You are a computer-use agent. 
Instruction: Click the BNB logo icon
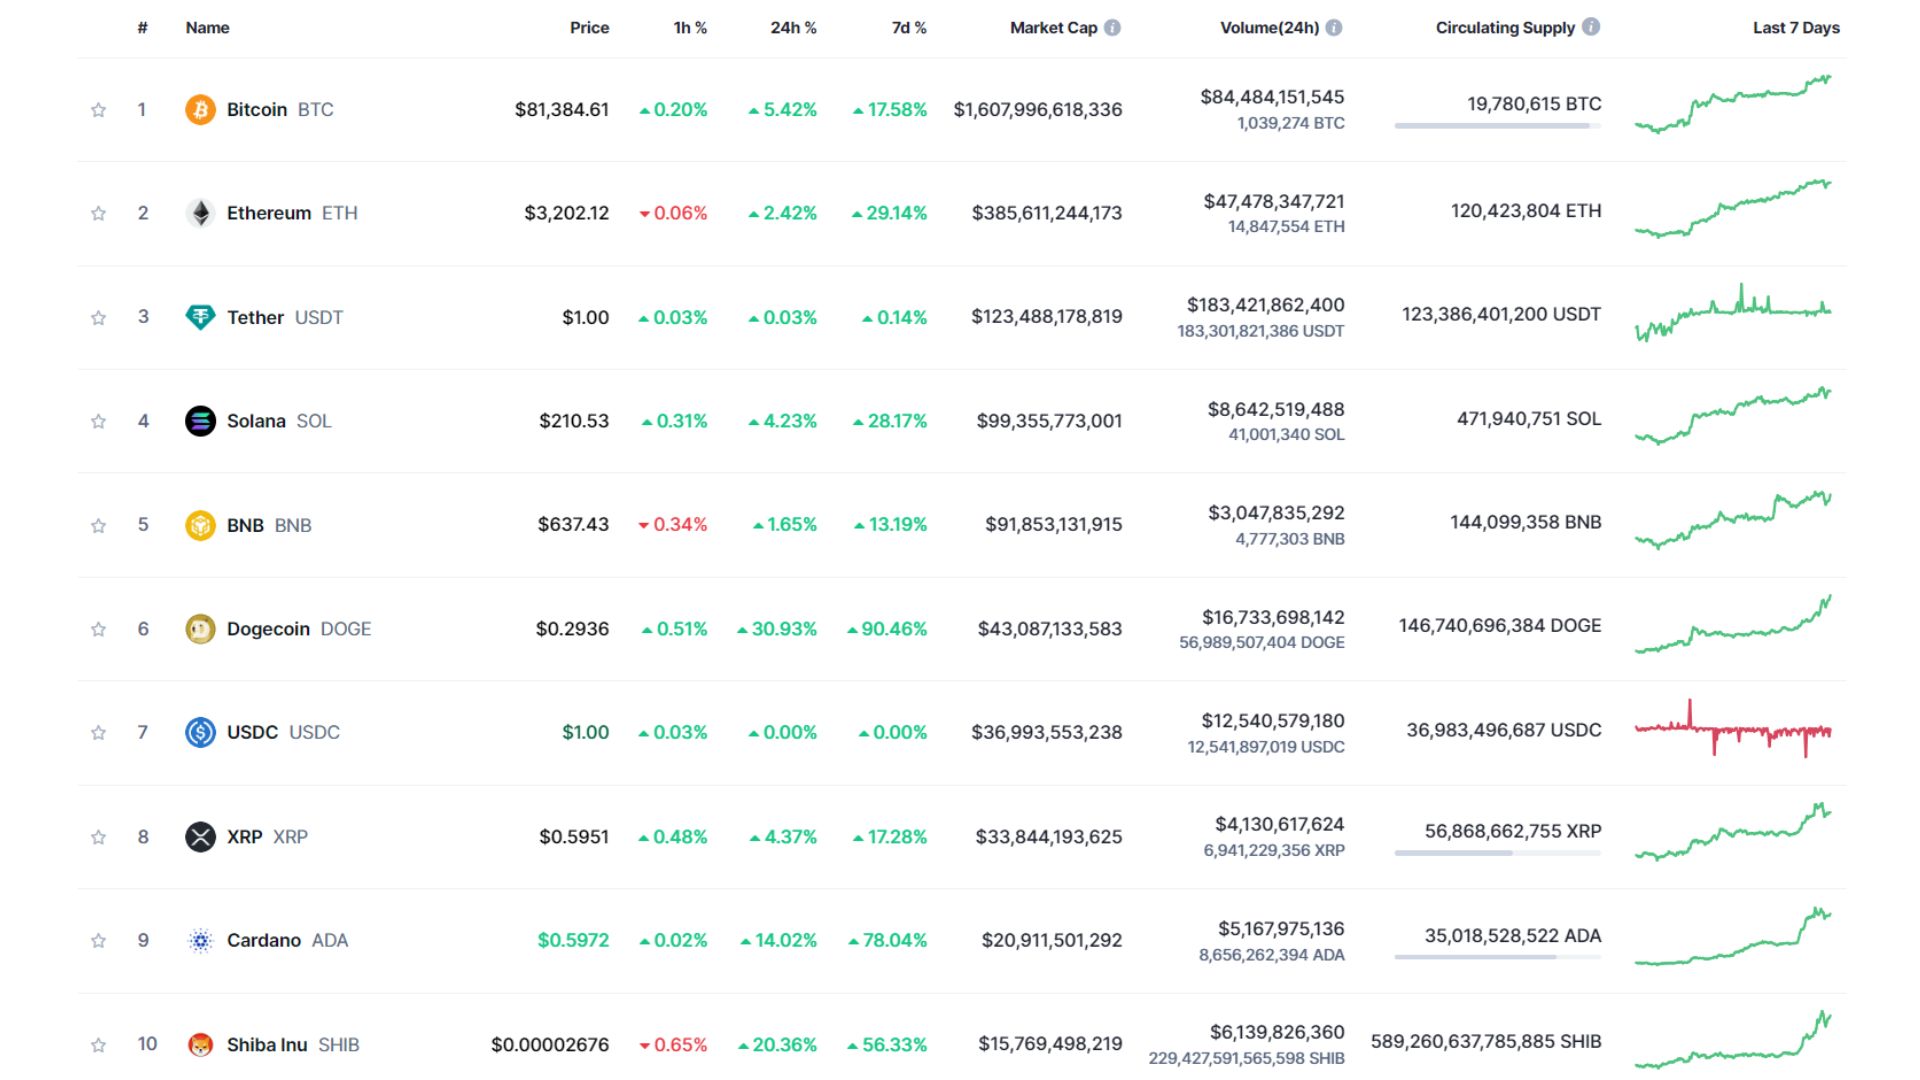(x=201, y=524)
